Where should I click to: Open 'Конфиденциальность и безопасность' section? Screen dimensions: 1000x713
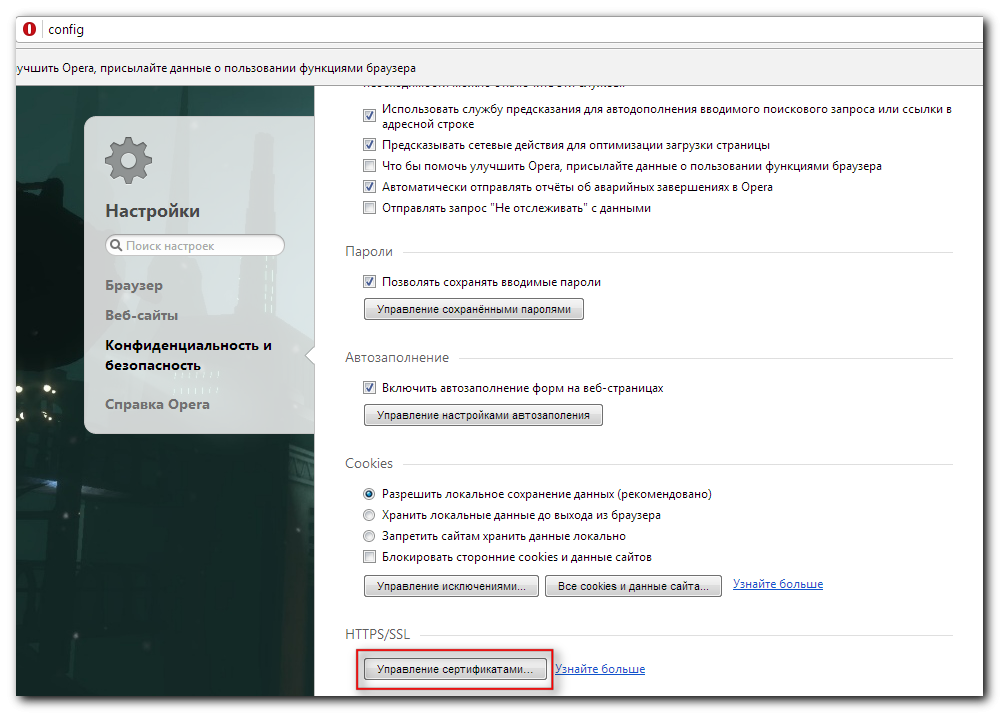(x=188, y=355)
